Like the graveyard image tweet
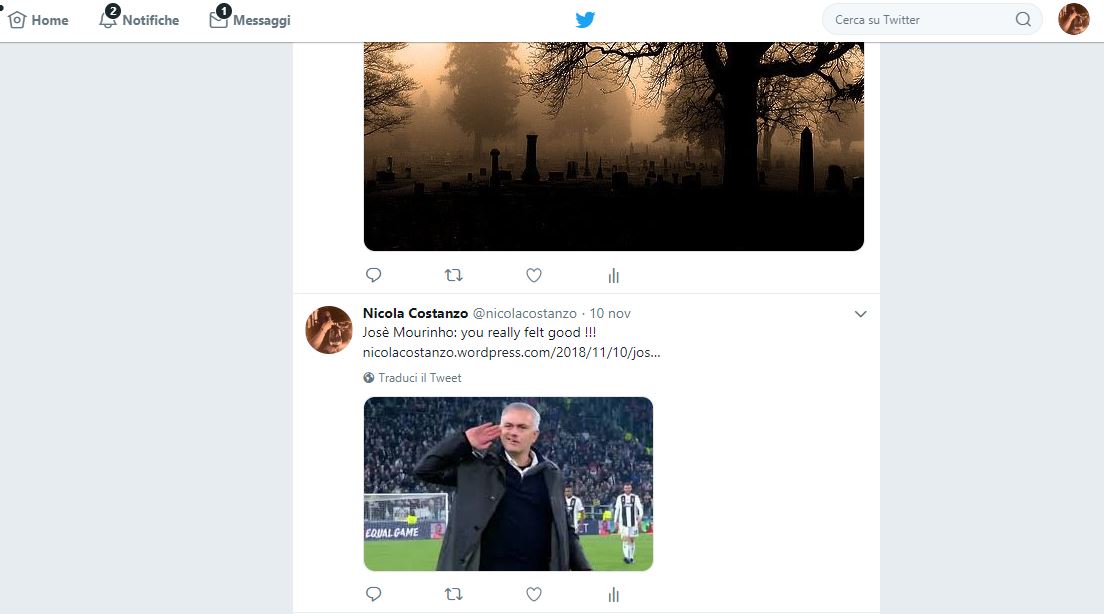Image resolution: width=1104 pixels, height=614 pixels. coord(534,275)
